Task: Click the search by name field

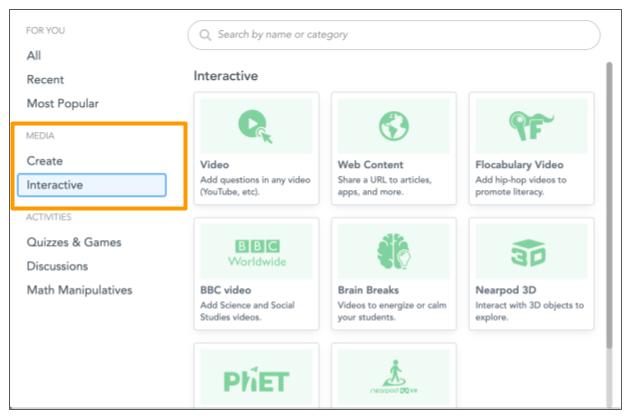Action: [400, 35]
